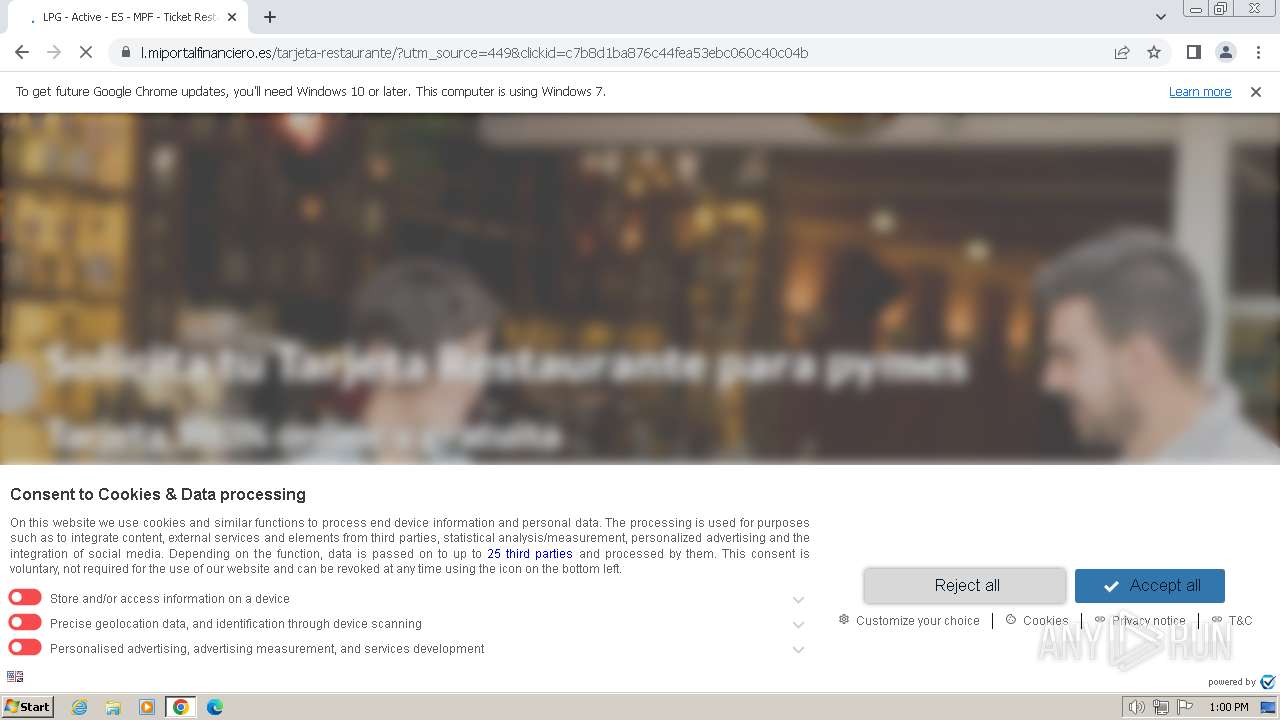This screenshot has height=720, width=1280.
Task: Toggle Precise geolocation data switch
Action: pos(25,623)
